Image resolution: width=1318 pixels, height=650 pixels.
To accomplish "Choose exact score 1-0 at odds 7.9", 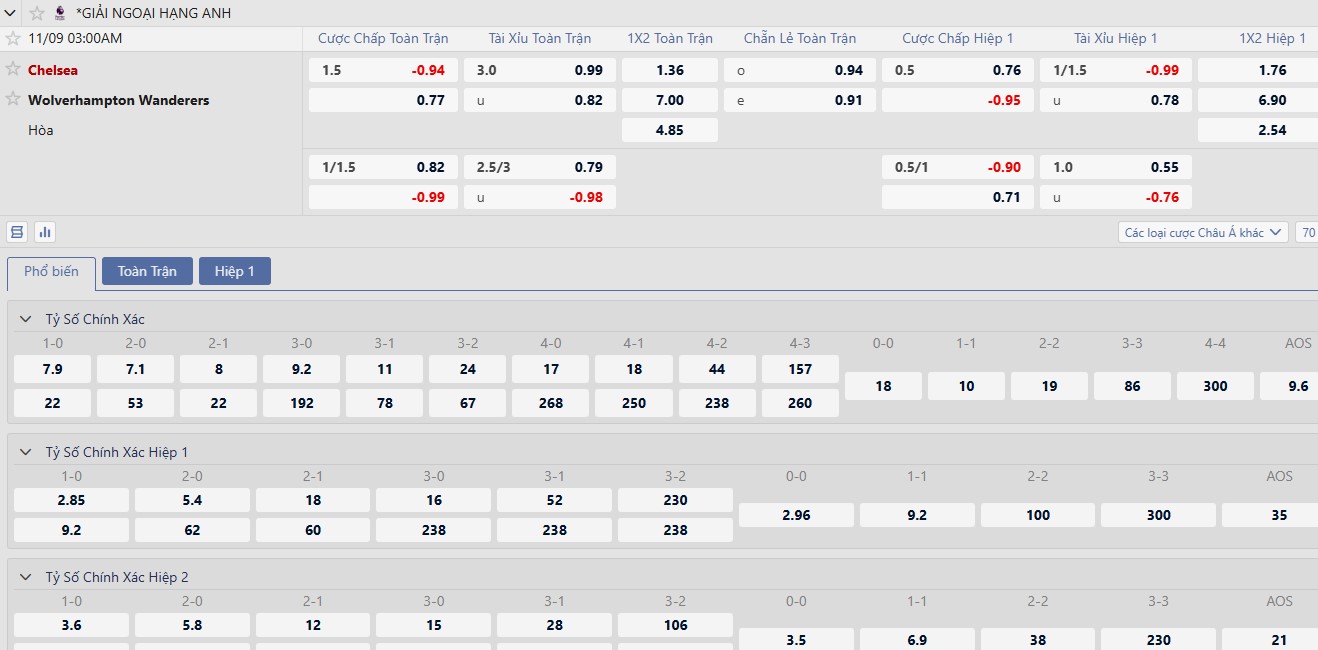I will pyautogui.click(x=52, y=369).
